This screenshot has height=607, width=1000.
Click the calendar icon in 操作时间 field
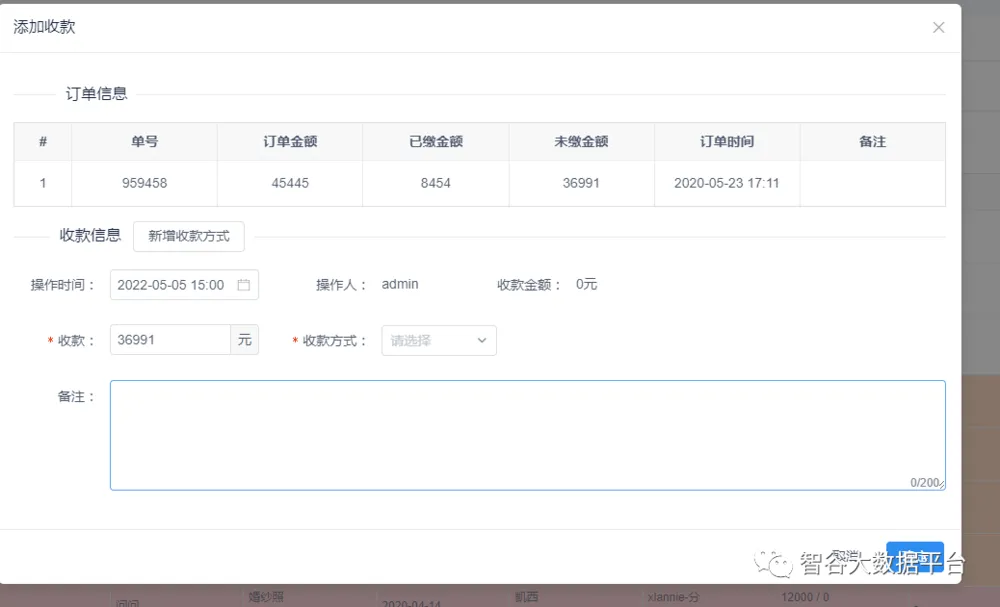243,285
